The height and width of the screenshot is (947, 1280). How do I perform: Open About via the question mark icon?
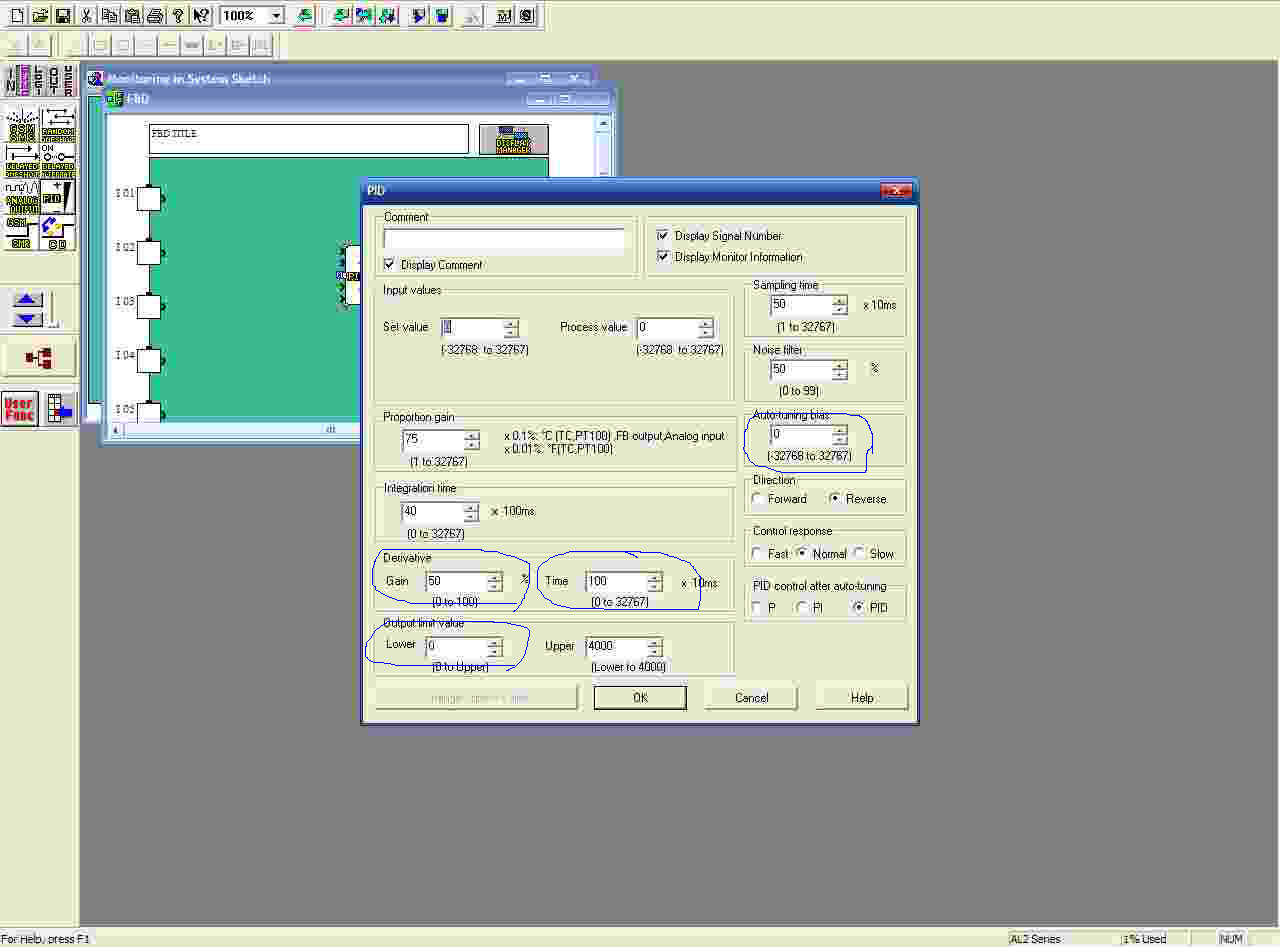(178, 16)
